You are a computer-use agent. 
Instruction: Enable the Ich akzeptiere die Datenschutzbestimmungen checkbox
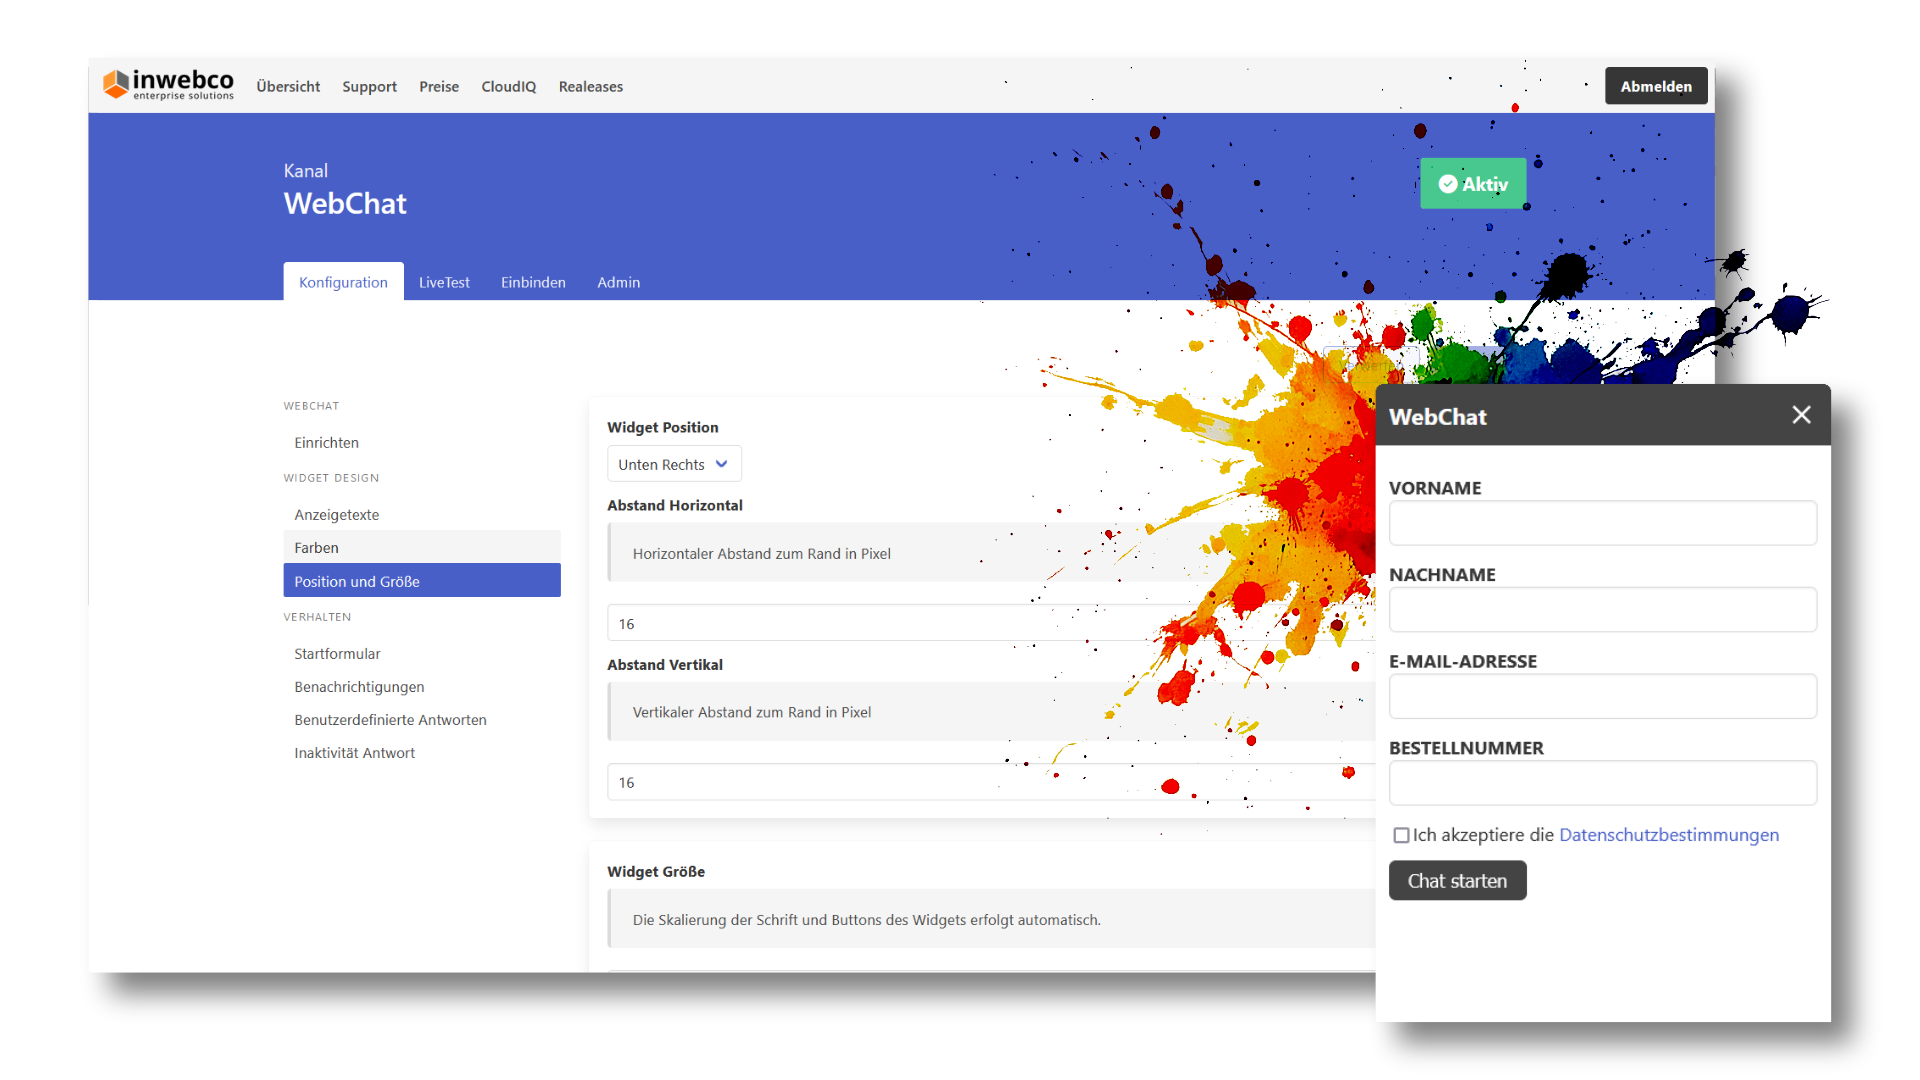tap(1400, 835)
